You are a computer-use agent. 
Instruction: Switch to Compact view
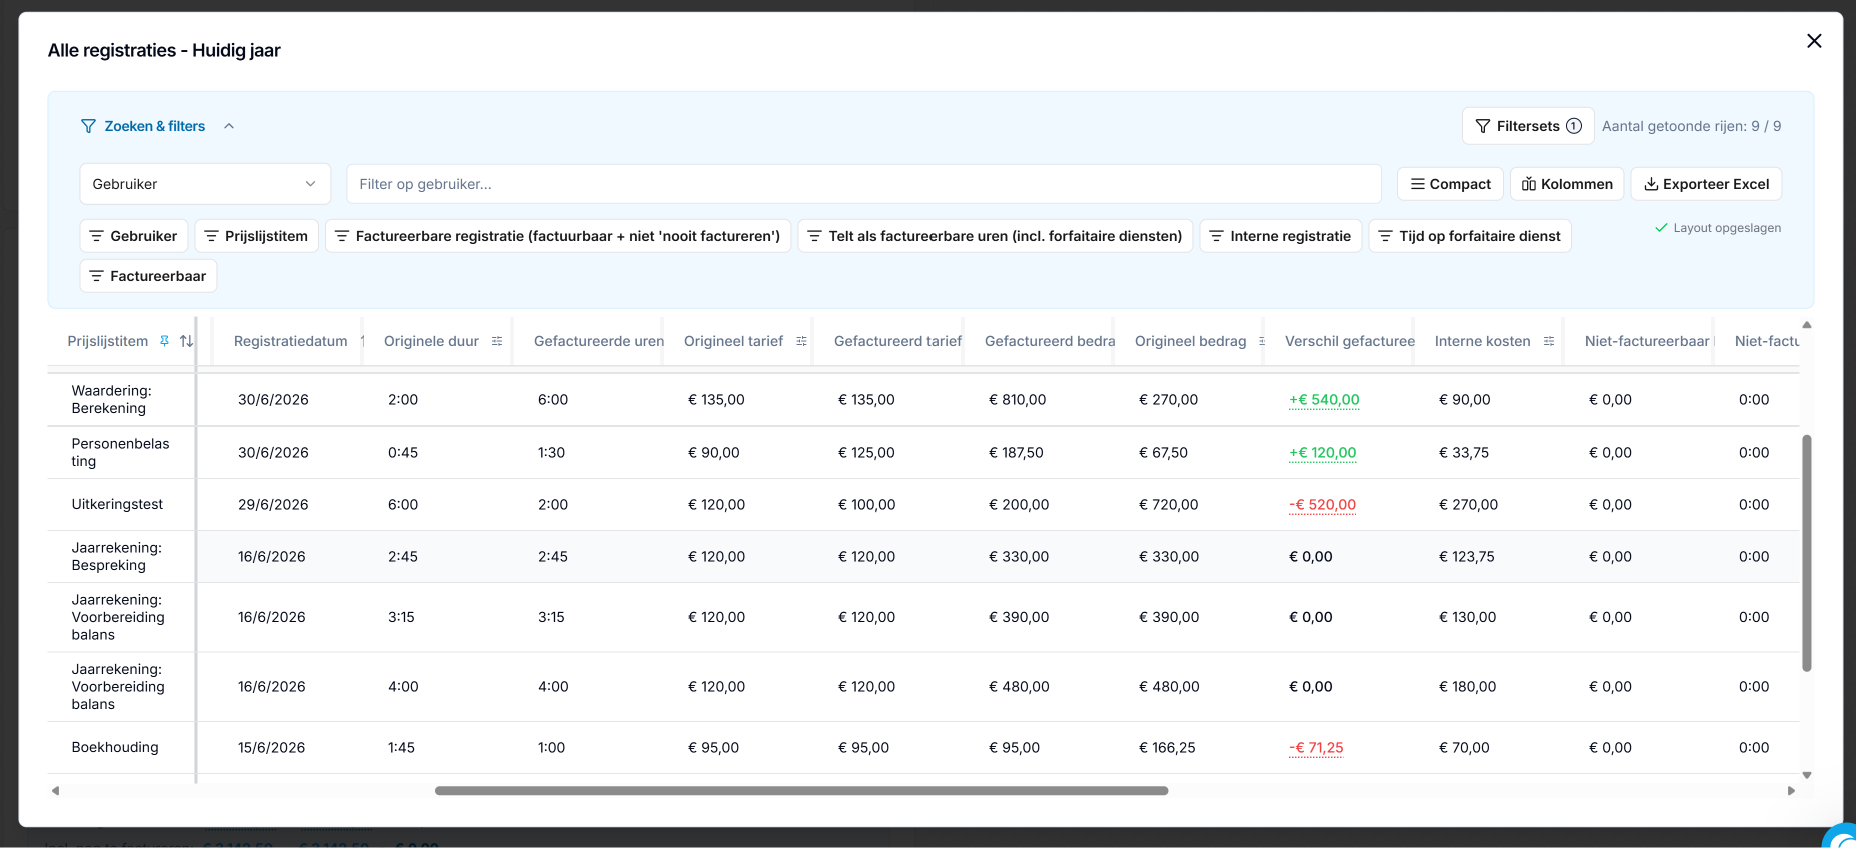(1450, 184)
